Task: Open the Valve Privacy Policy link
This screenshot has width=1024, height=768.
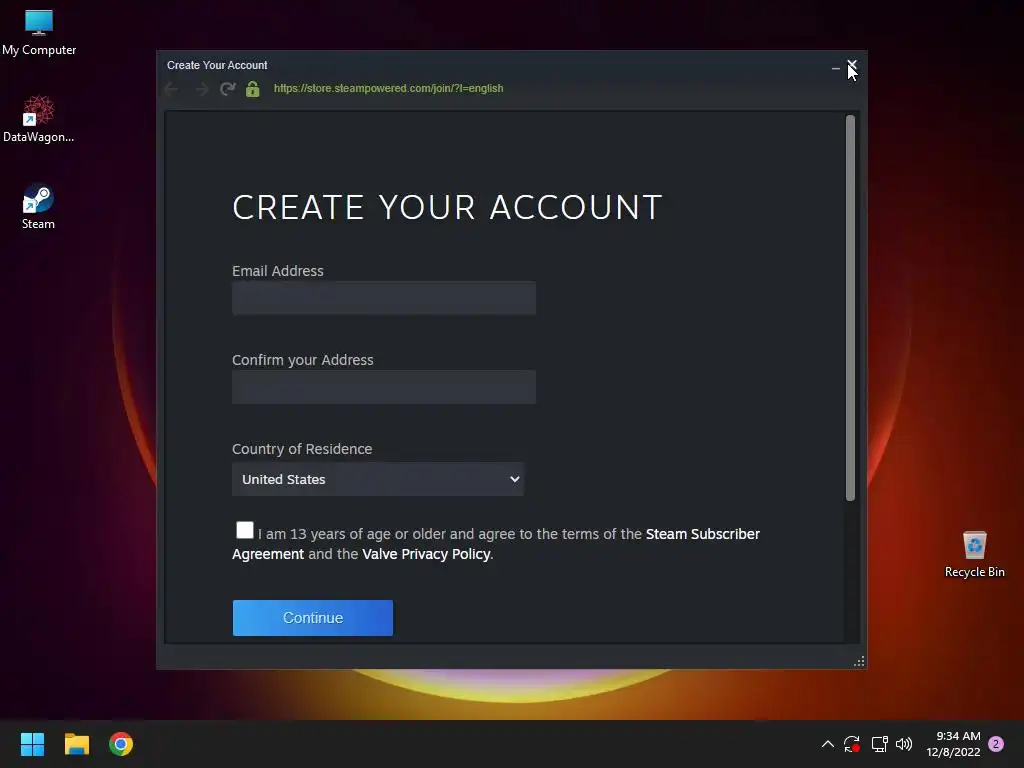Action: (426, 554)
